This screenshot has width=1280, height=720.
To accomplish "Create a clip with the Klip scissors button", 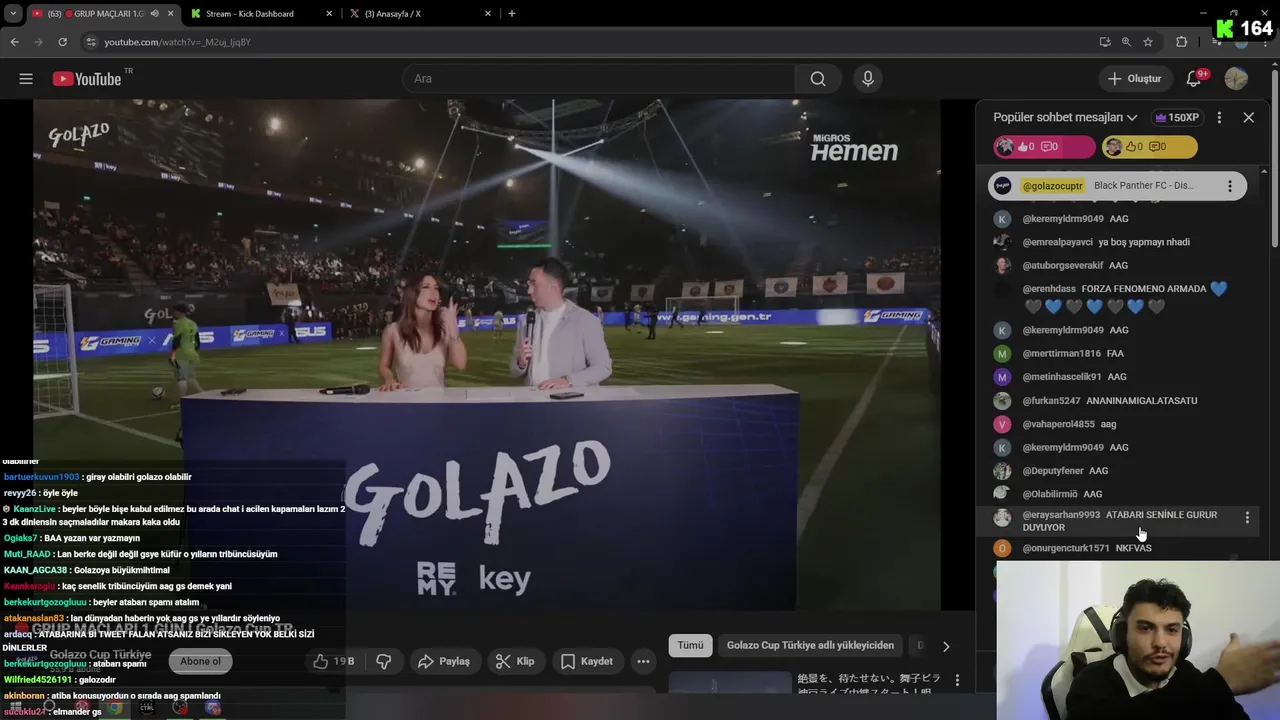I will (515, 661).
